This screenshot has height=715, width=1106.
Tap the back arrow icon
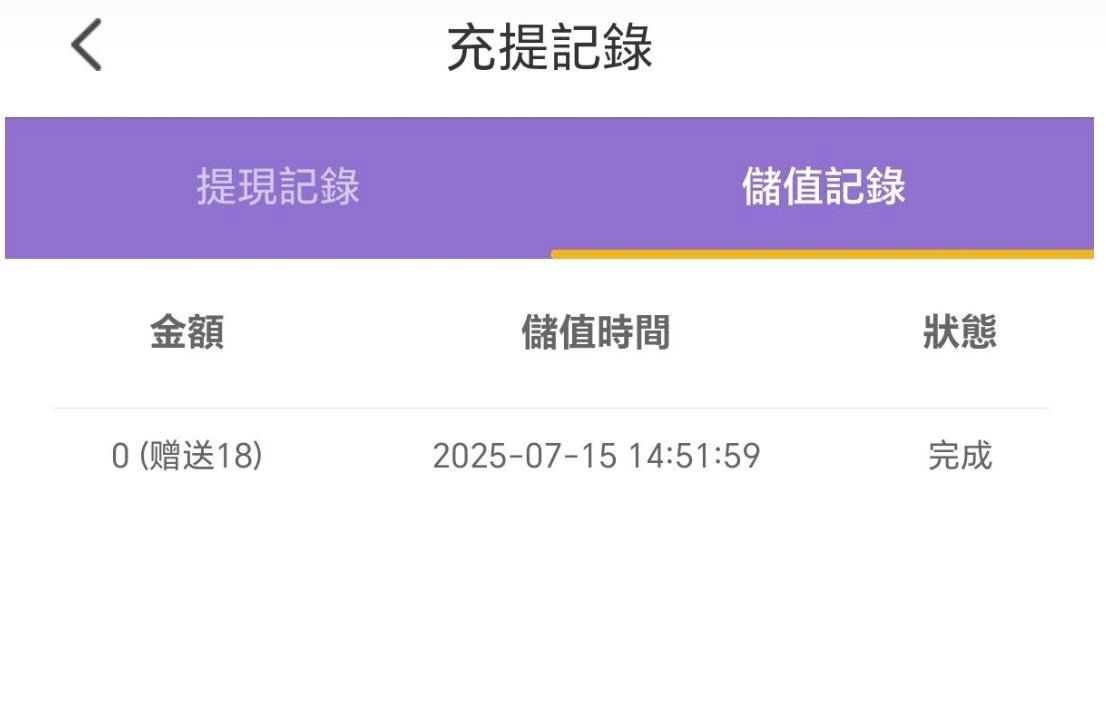pos(87,47)
